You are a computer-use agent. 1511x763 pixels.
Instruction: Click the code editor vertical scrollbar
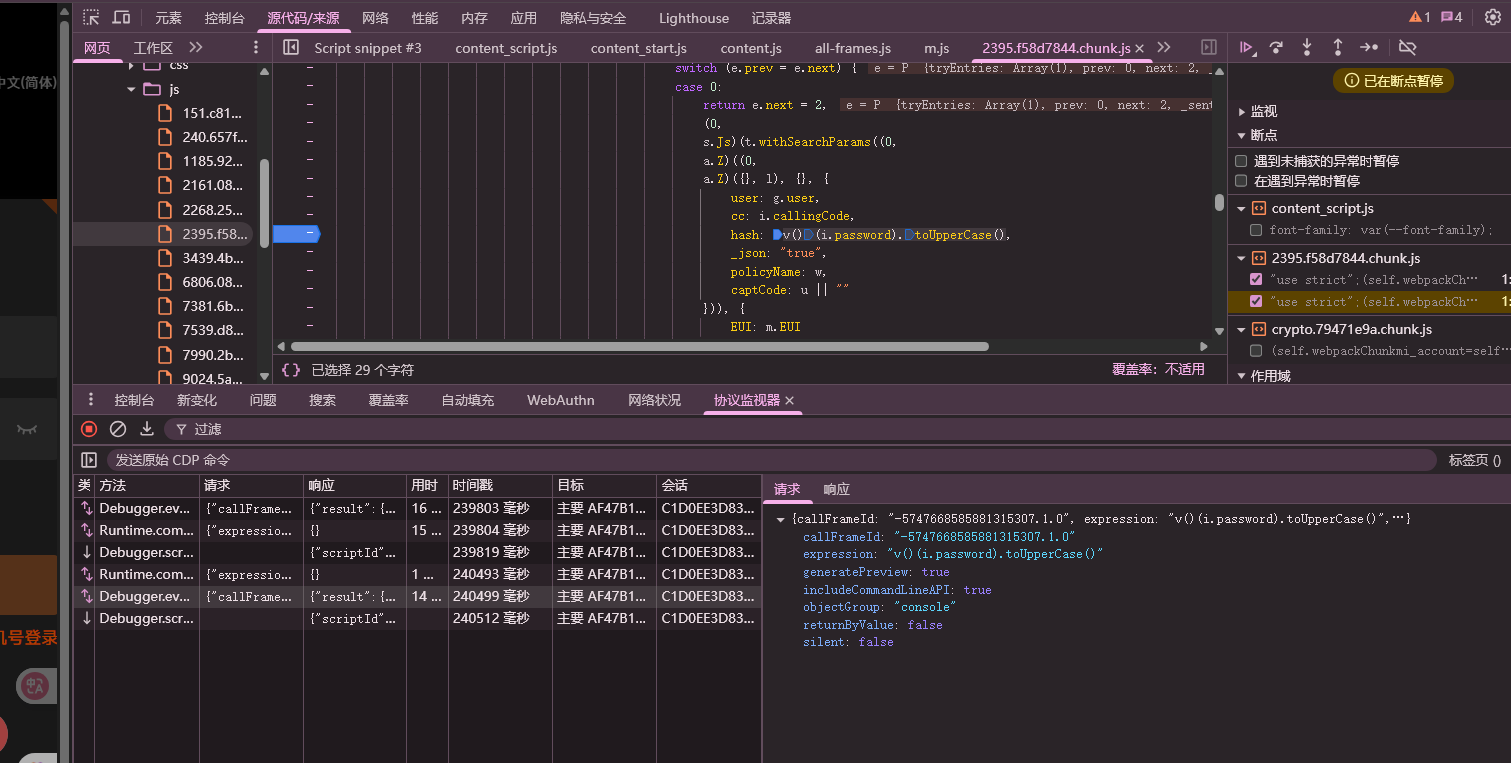tap(1219, 202)
